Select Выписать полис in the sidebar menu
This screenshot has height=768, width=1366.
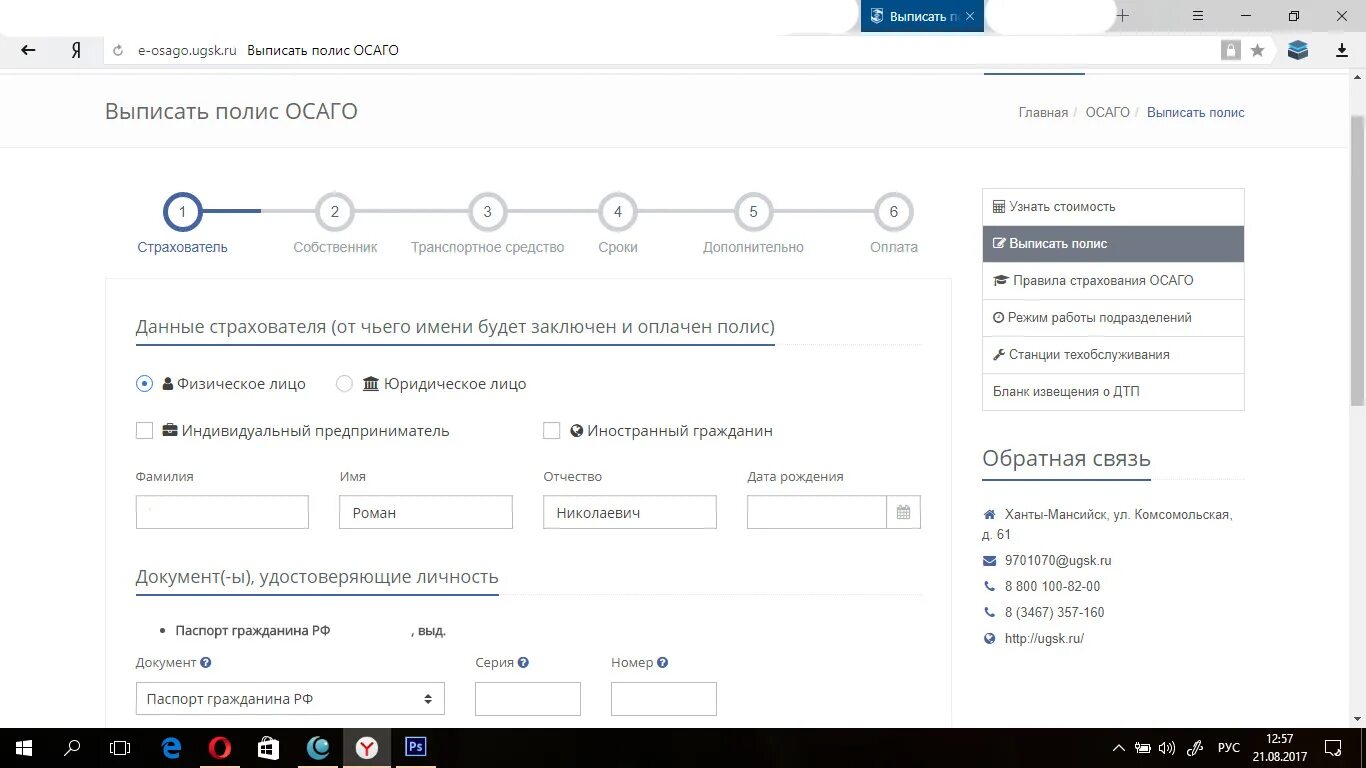1113,244
